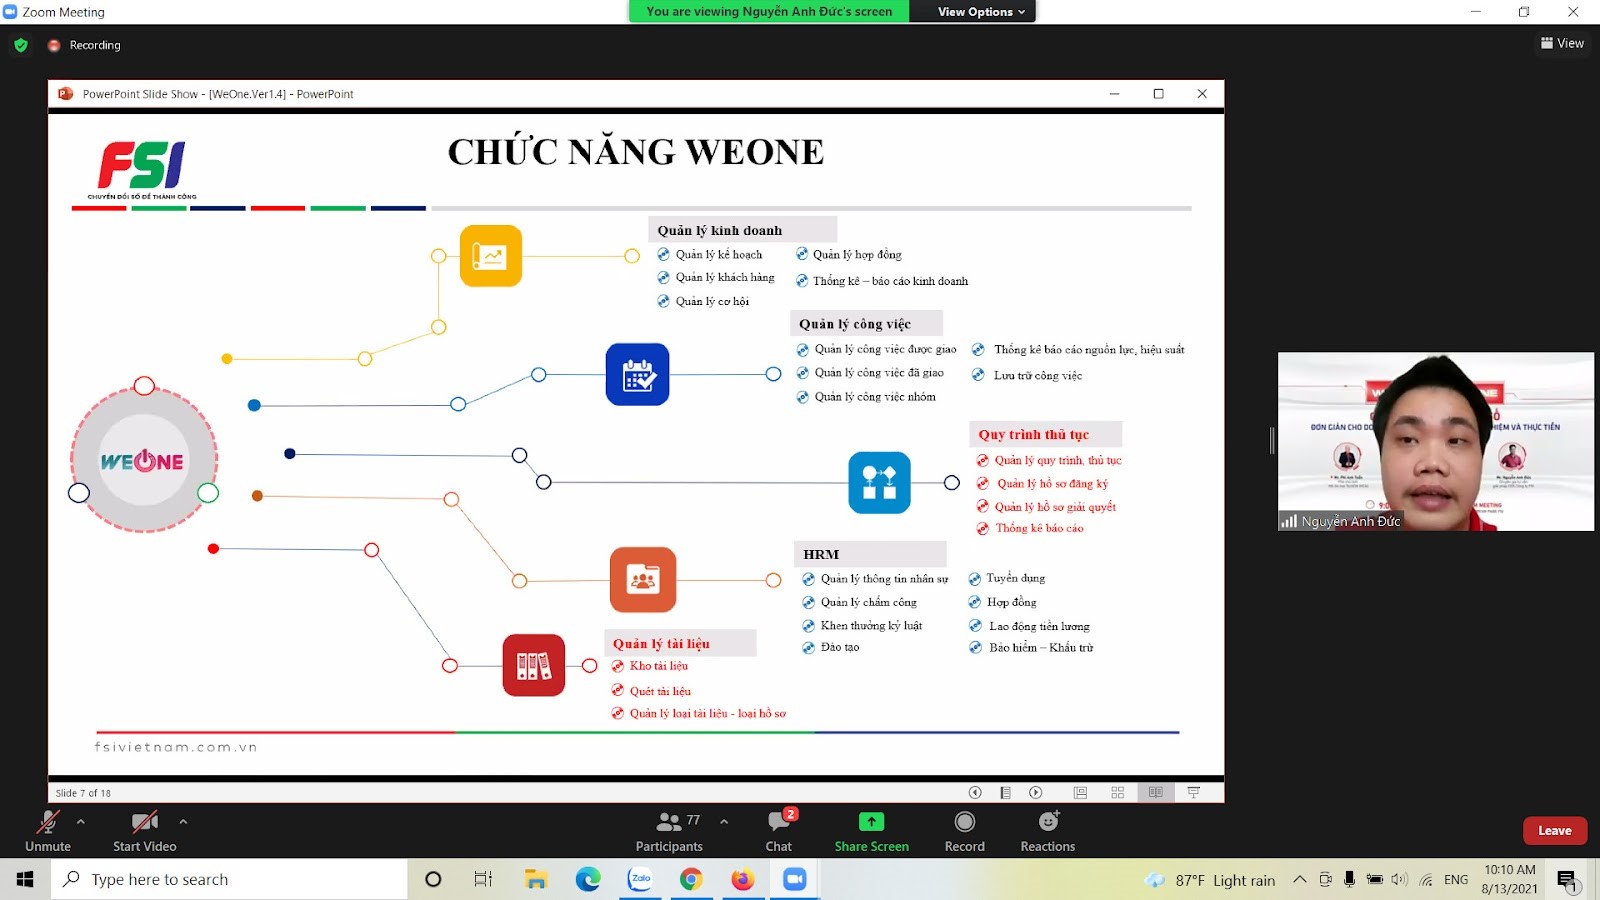Open Google Chrome from taskbar
Image resolution: width=1600 pixels, height=900 pixels.
(x=691, y=879)
